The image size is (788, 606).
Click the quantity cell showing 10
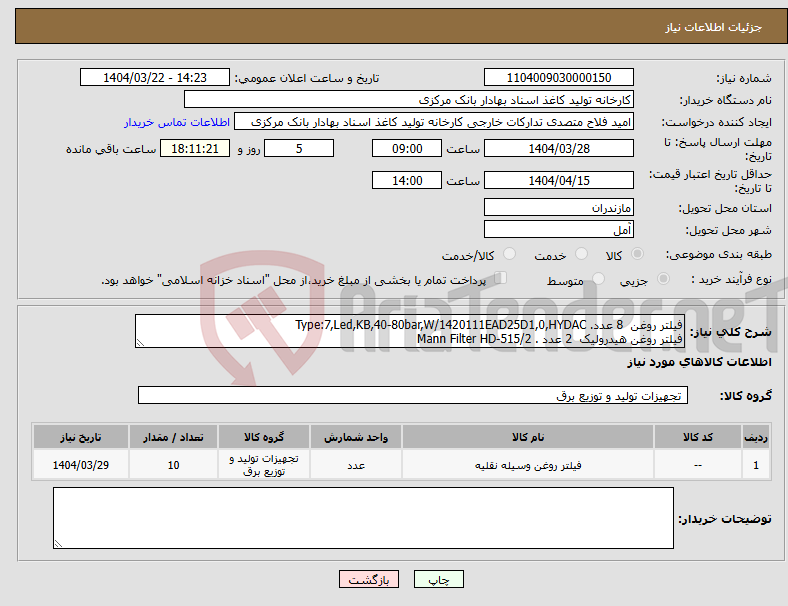point(173,465)
